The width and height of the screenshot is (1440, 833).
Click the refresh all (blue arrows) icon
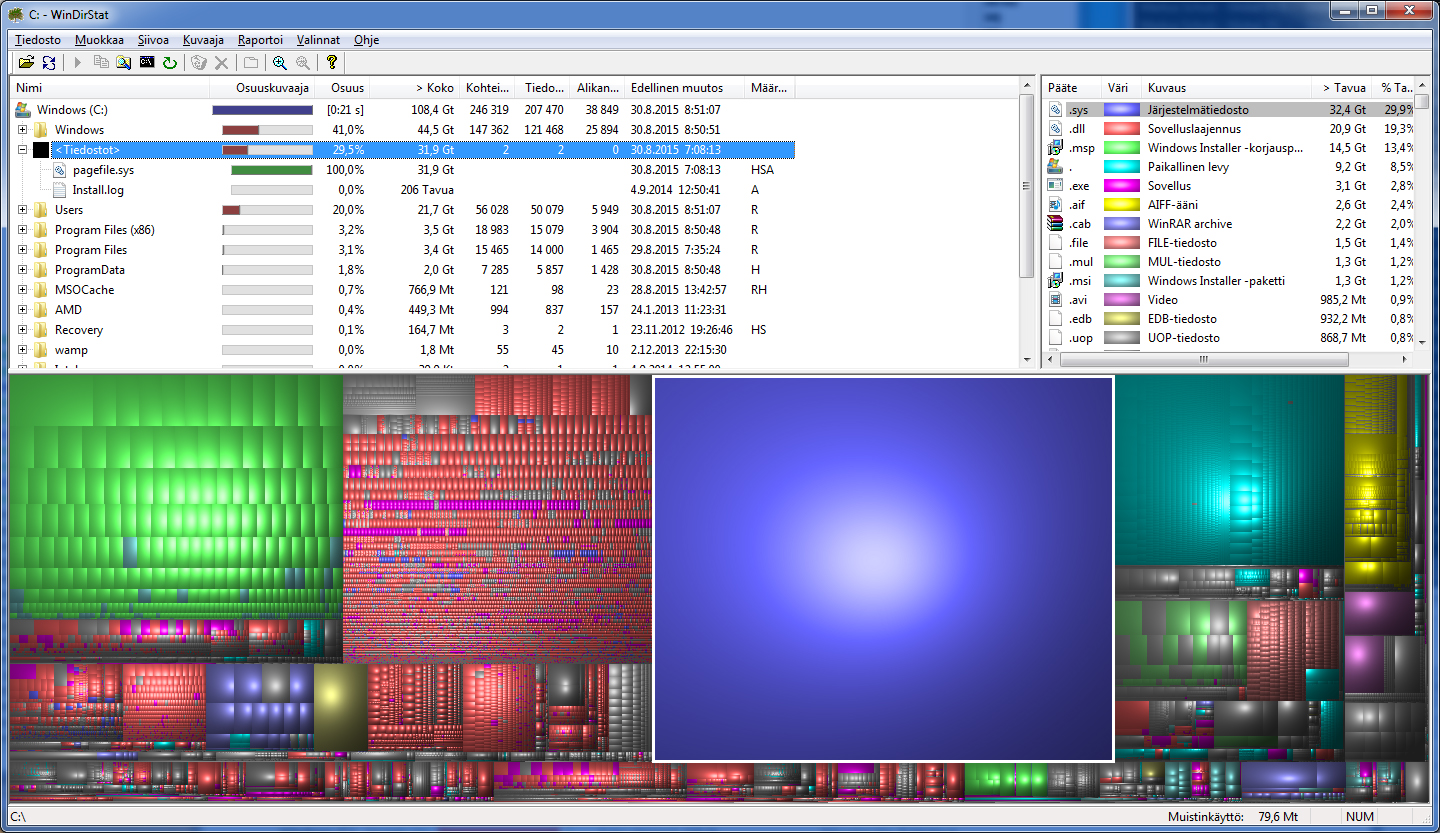[49, 63]
